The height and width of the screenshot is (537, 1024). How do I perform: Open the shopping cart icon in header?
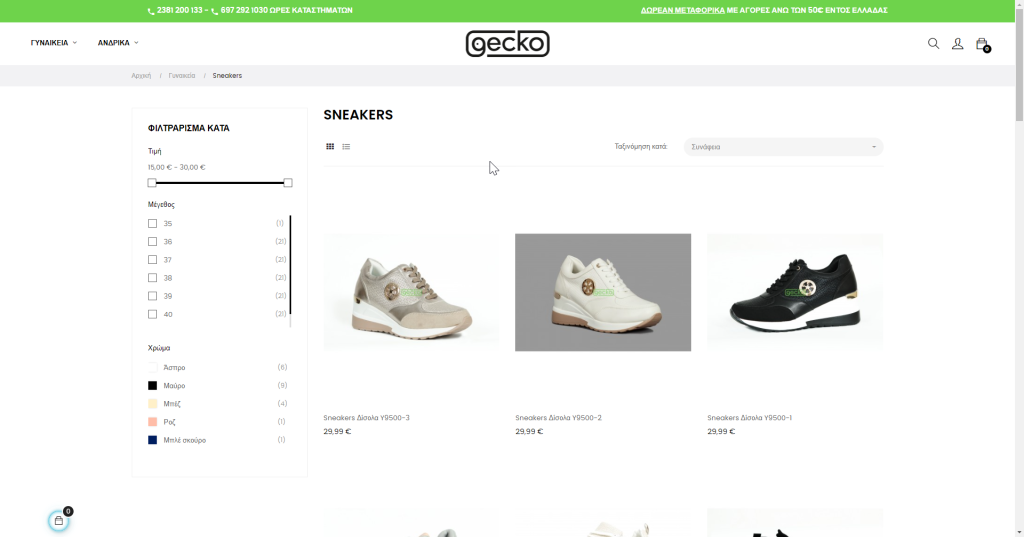(x=982, y=44)
